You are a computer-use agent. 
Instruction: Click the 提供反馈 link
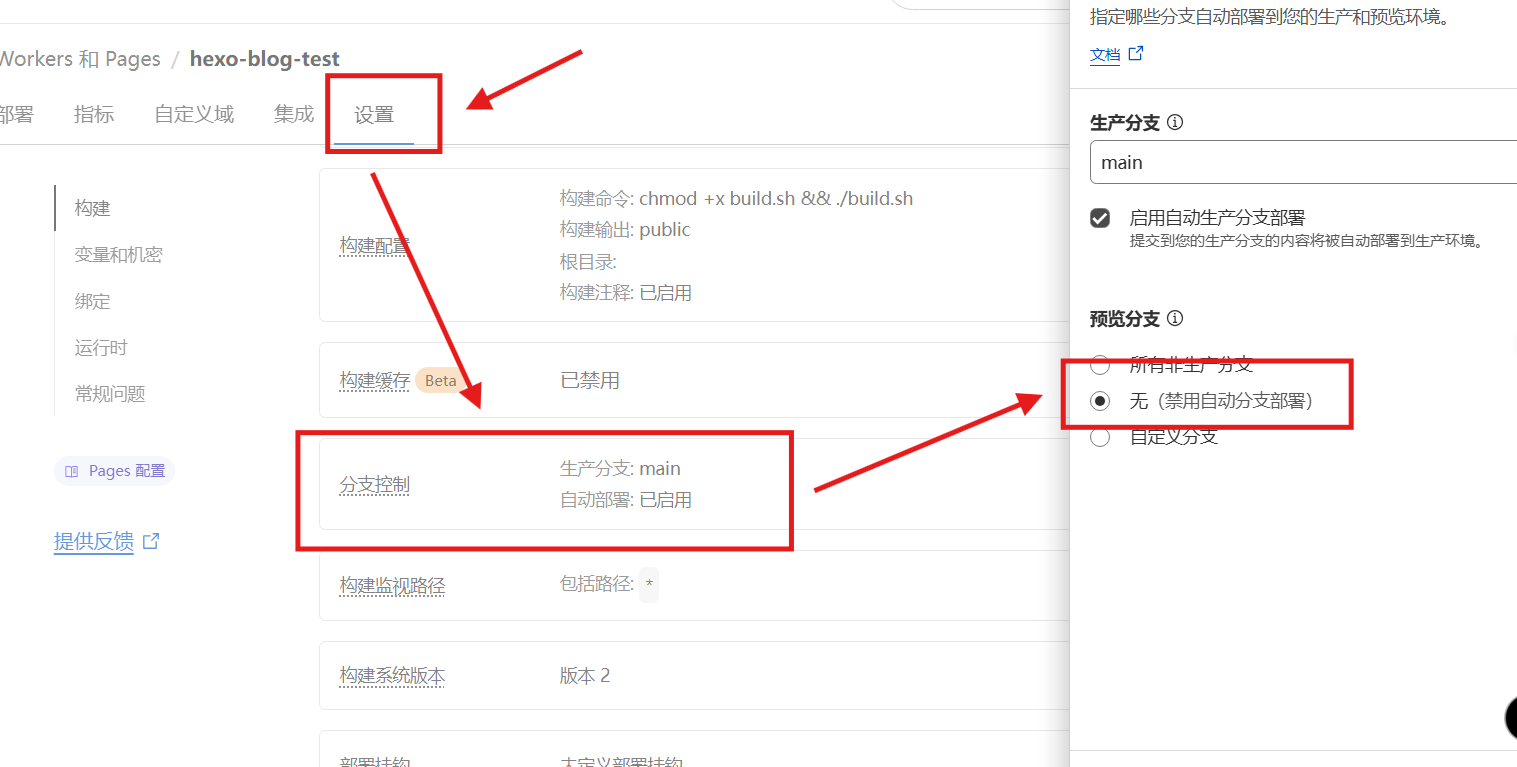coord(94,542)
